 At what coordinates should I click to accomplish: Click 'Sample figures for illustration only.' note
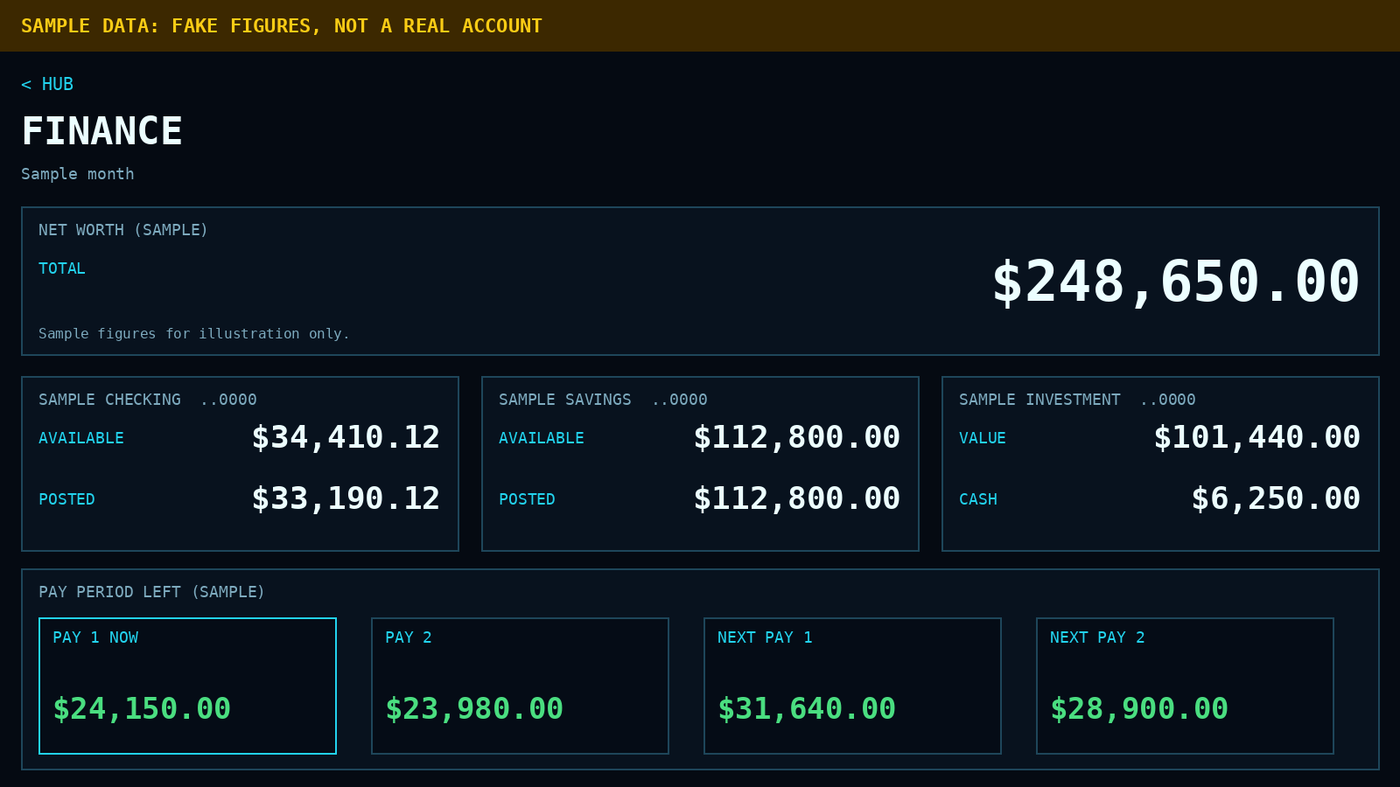(194, 334)
